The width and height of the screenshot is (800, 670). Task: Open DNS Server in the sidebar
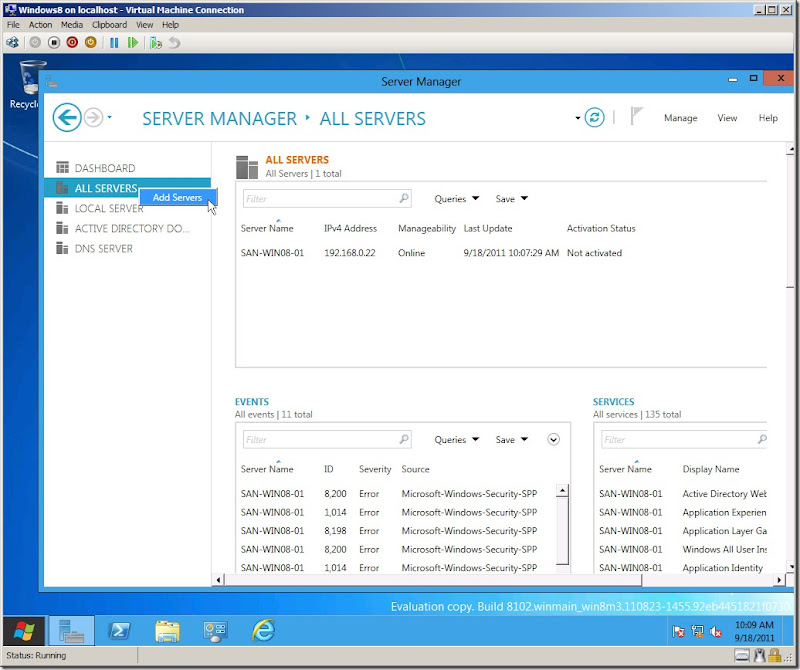(103, 249)
